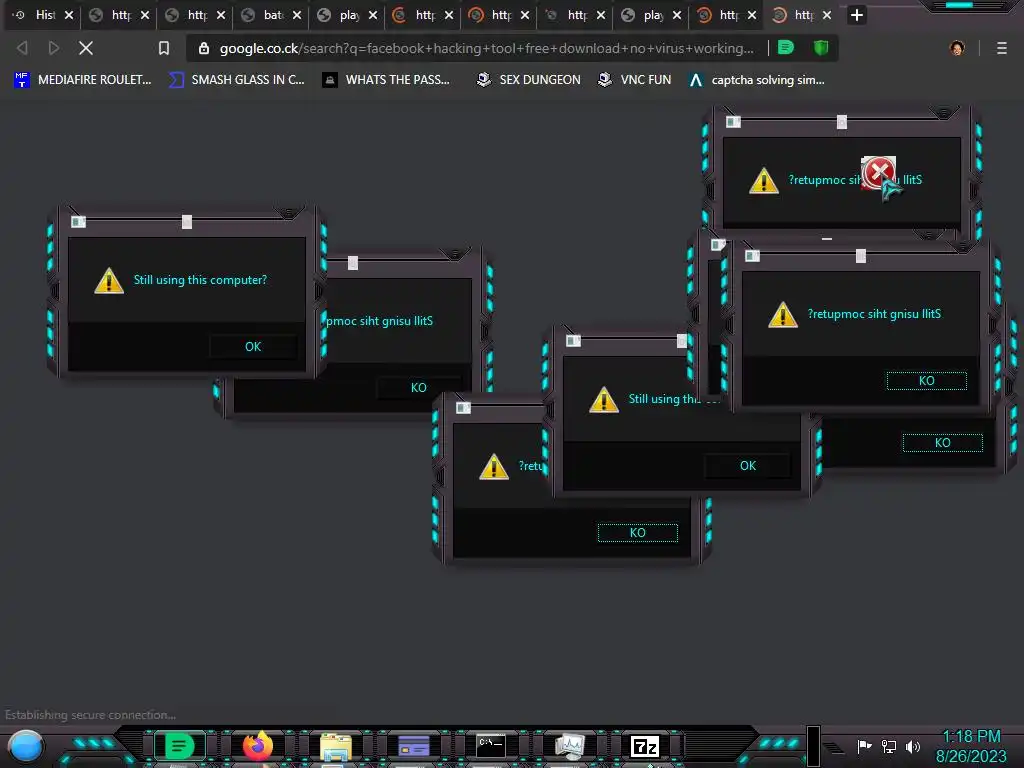The width and height of the screenshot is (1024, 768).
Task: Open the green chat extension icon in address bar
Action: point(786,48)
